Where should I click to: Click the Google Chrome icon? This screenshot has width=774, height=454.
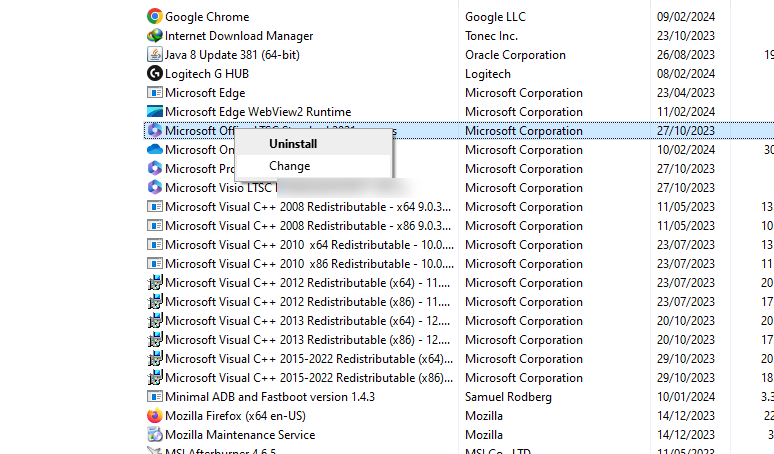[155, 17]
